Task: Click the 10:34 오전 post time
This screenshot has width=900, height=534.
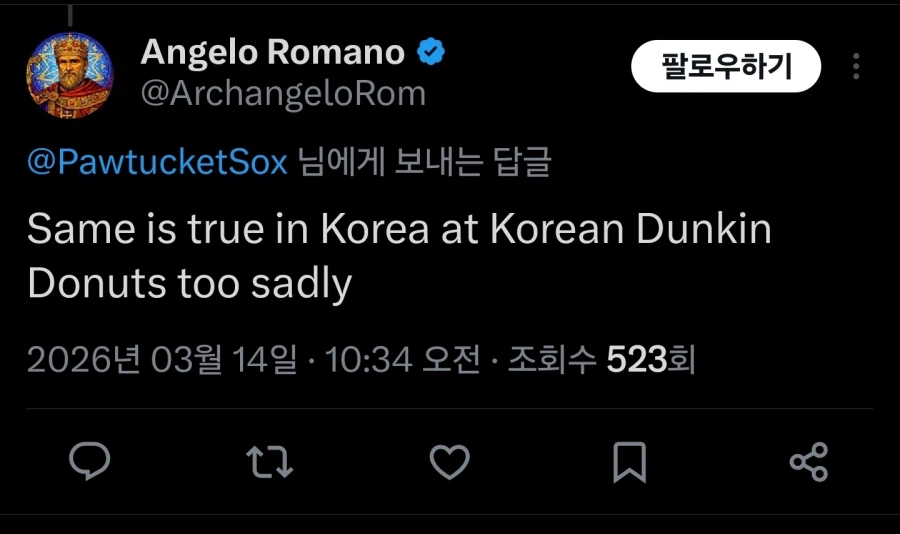Action: pyautogui.click(x=403, y=360)
